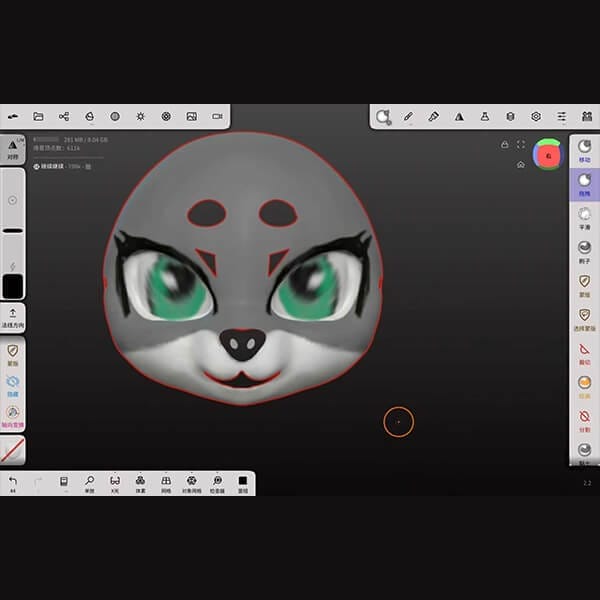
Task: Click the frame-to-fit viewport icon
Action: (x=521, y=144)
